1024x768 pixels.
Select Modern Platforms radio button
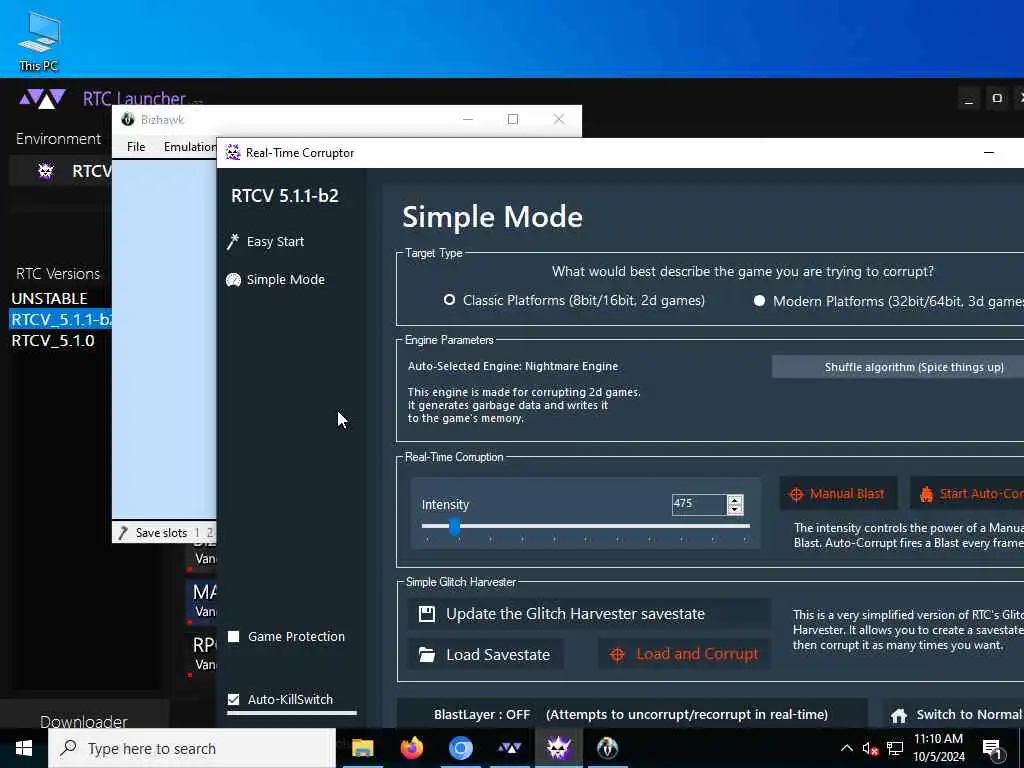tap(760, 301)
